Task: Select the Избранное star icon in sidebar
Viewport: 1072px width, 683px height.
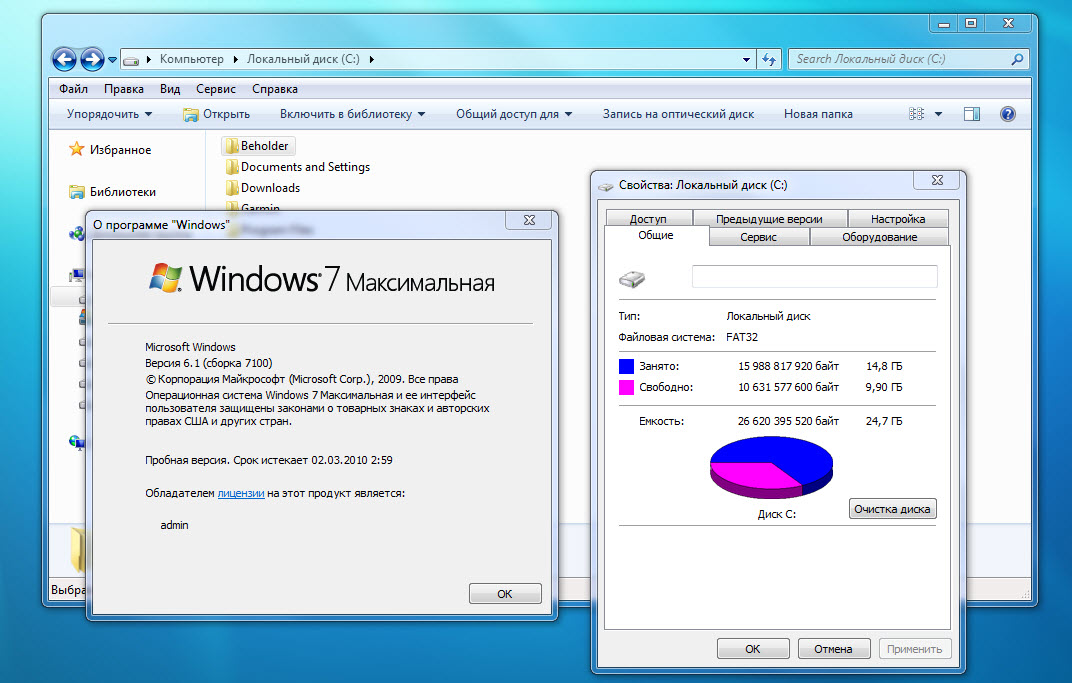Action: [x=76, y=149]
